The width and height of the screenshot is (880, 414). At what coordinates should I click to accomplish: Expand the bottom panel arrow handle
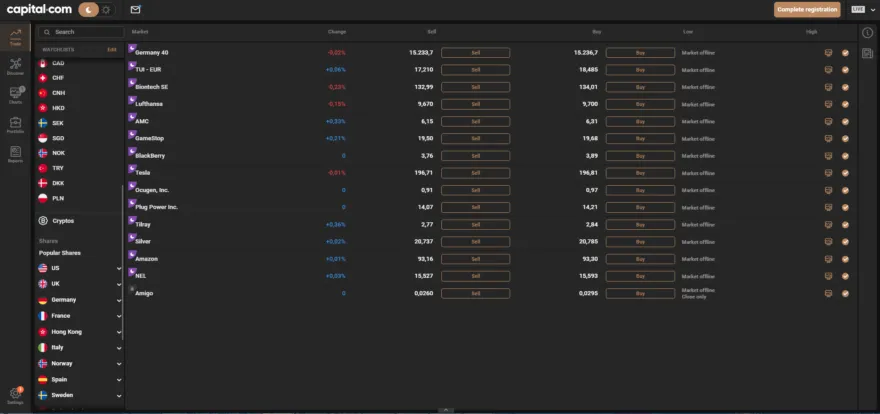[x=445, y=410]
